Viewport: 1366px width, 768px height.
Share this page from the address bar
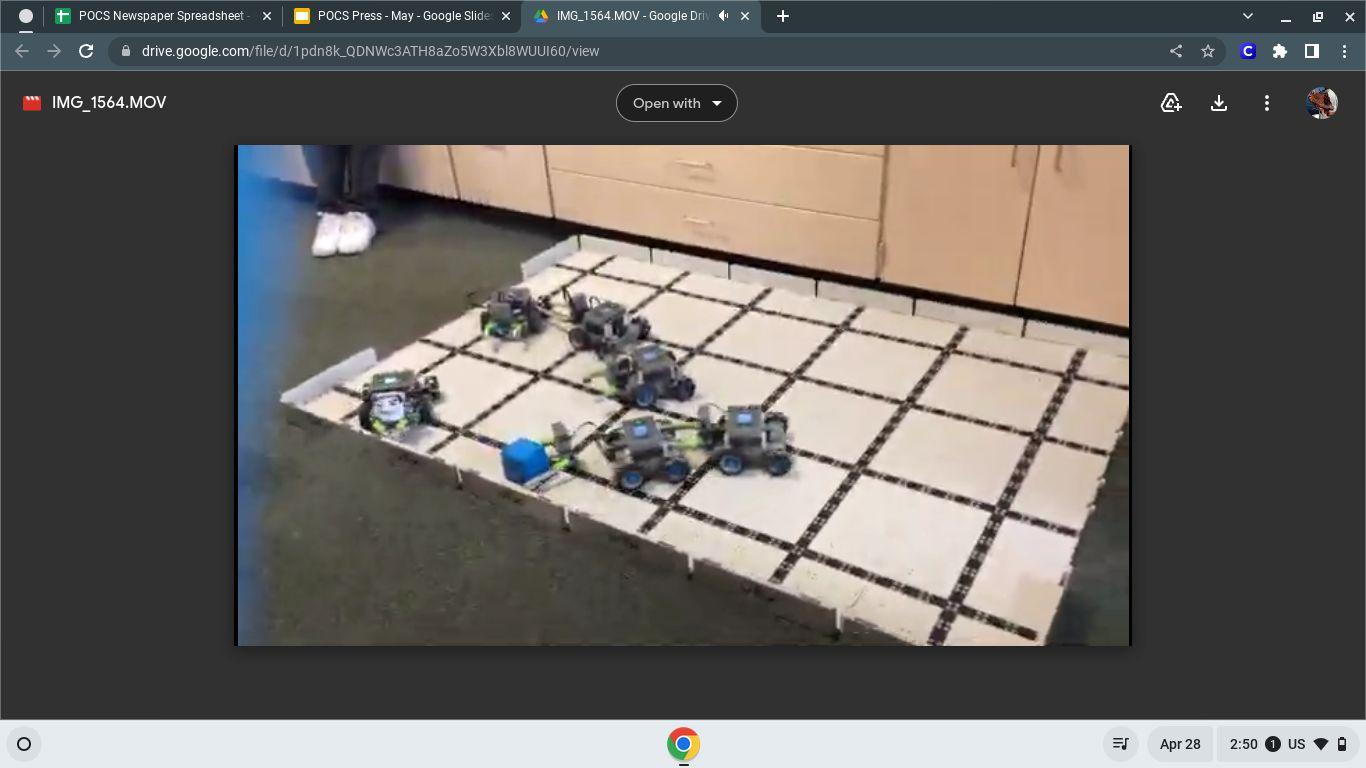(x=1176, y=51)
